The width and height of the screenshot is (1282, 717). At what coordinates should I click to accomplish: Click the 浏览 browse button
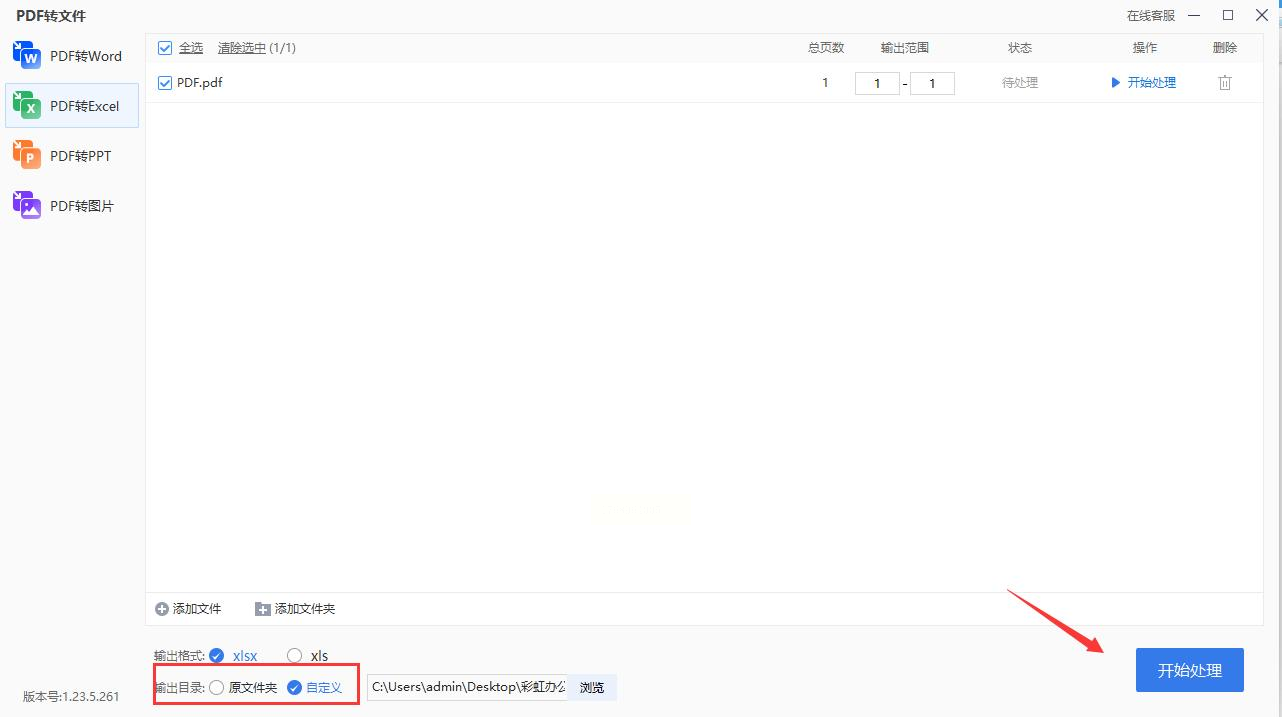[x=592, y=688]
